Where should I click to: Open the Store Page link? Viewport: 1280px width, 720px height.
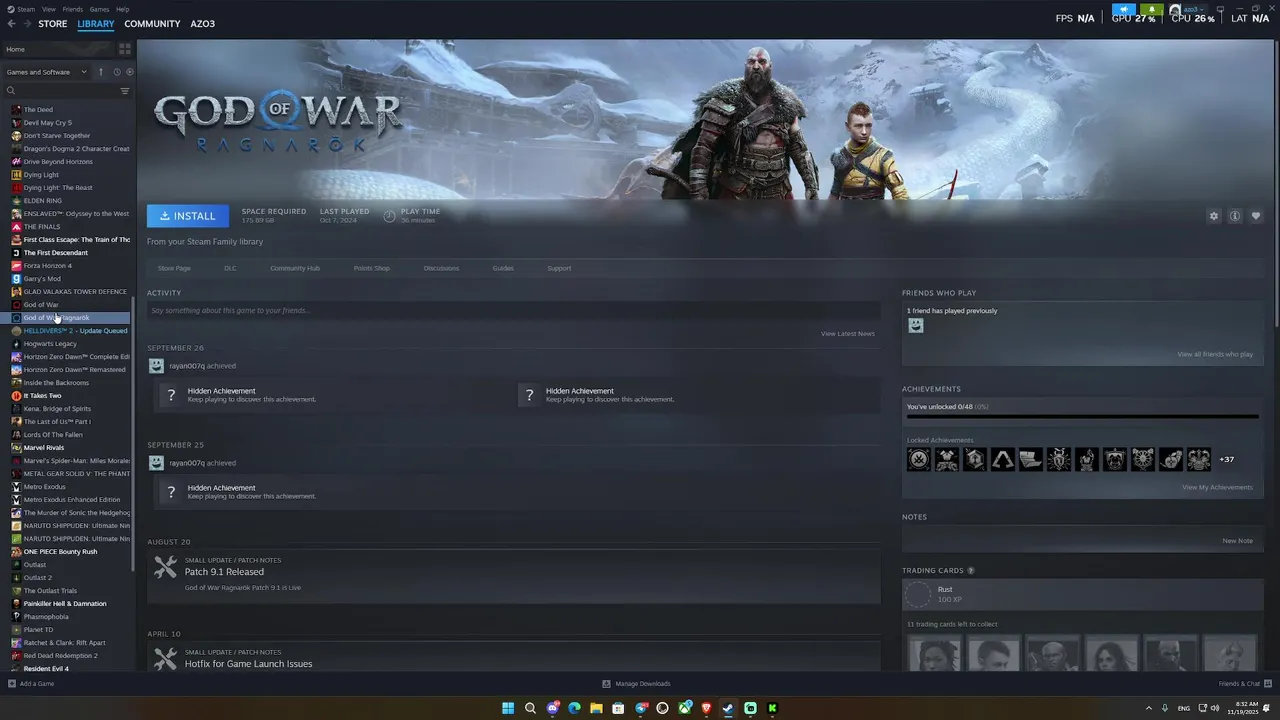coord(174,268)
